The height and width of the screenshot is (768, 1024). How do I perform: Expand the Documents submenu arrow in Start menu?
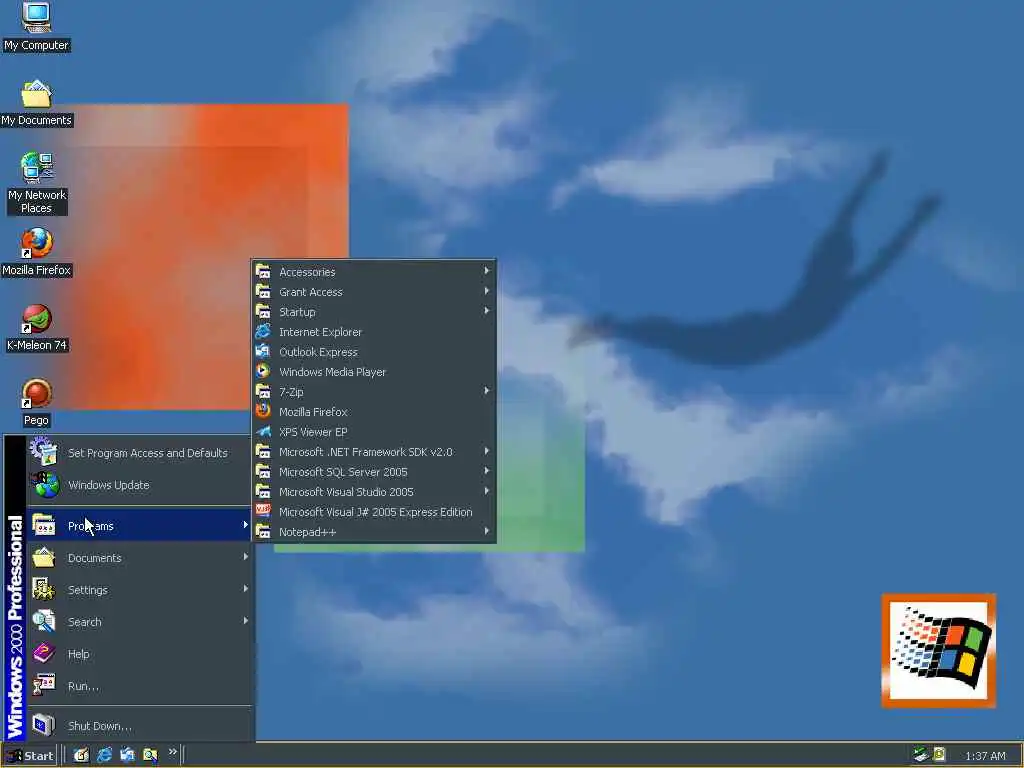coord(246,557)
